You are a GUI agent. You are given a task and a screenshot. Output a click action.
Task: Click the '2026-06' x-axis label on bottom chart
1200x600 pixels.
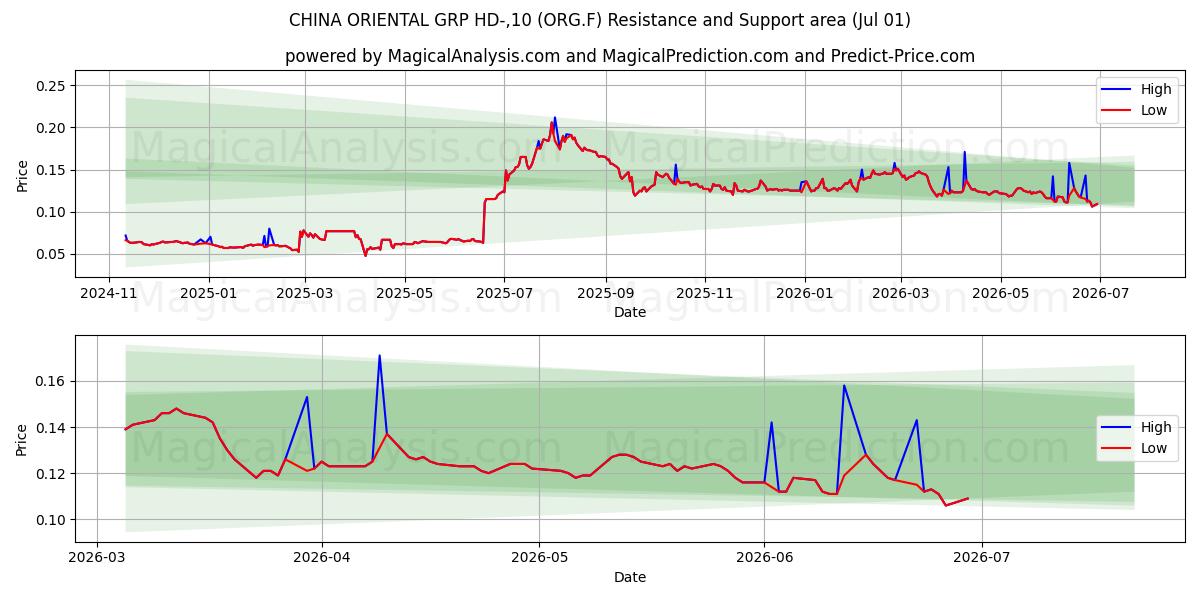[764, 558]
